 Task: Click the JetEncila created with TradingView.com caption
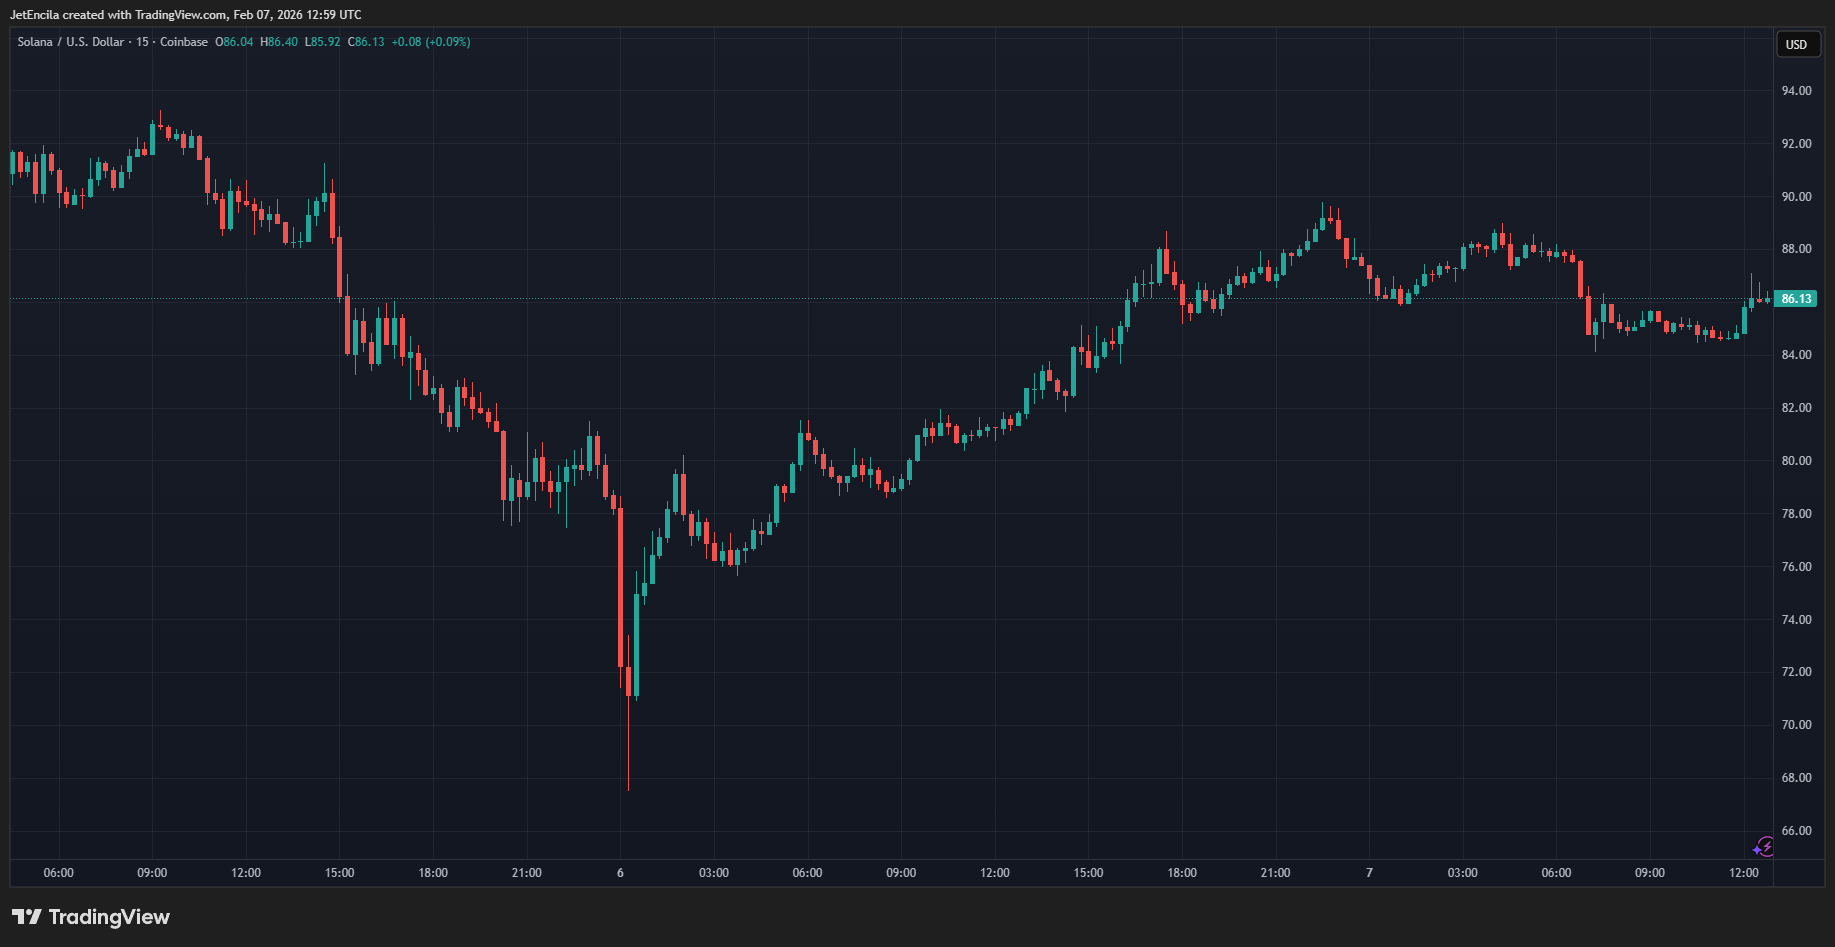[186, 15]
